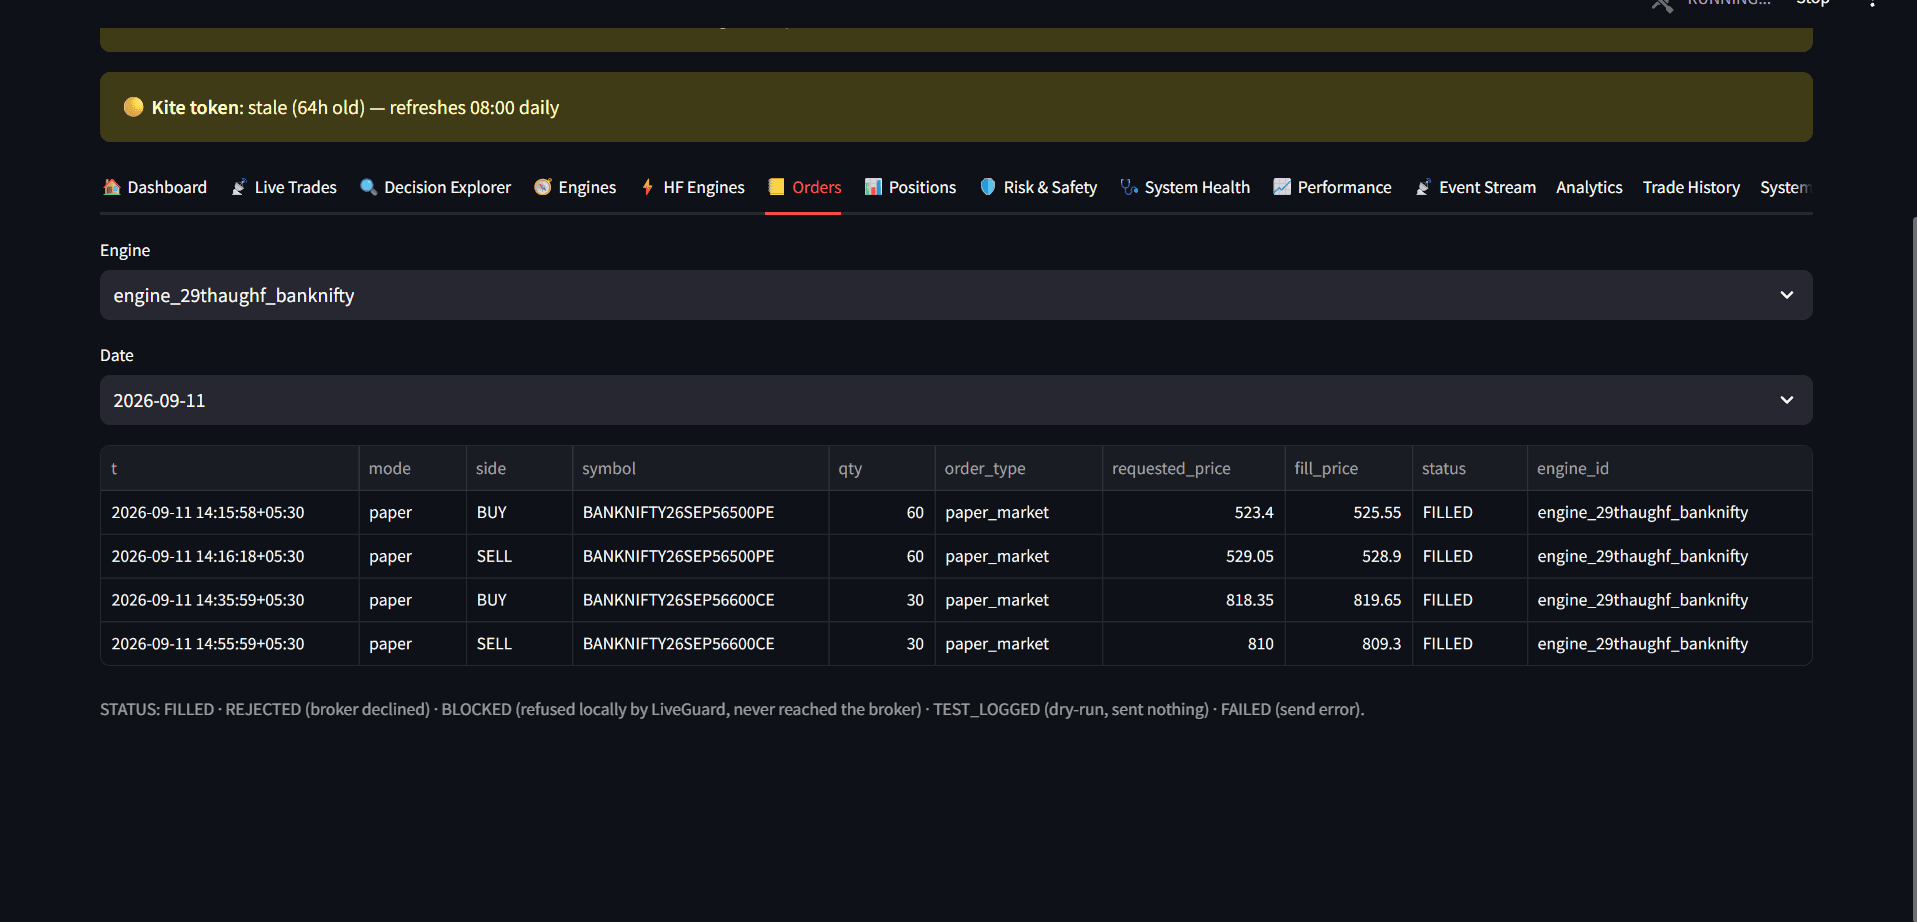Image resolution: width=1917 pixels, height=922 pixels.
Task: Click the HF Engines lightning icon
Action: pos(648,187)
